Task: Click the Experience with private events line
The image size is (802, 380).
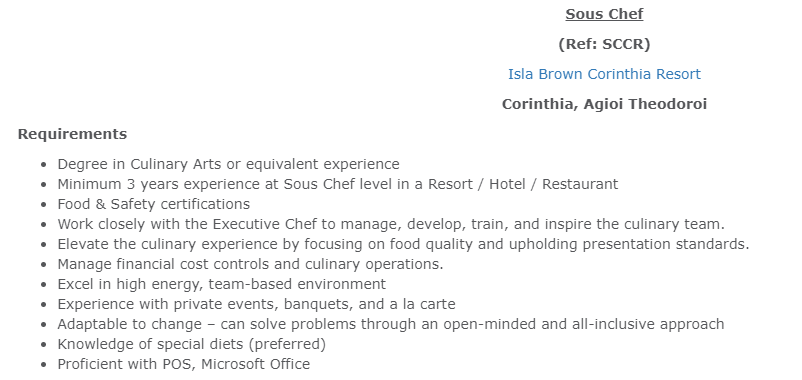Action: [x=256, y=304]
